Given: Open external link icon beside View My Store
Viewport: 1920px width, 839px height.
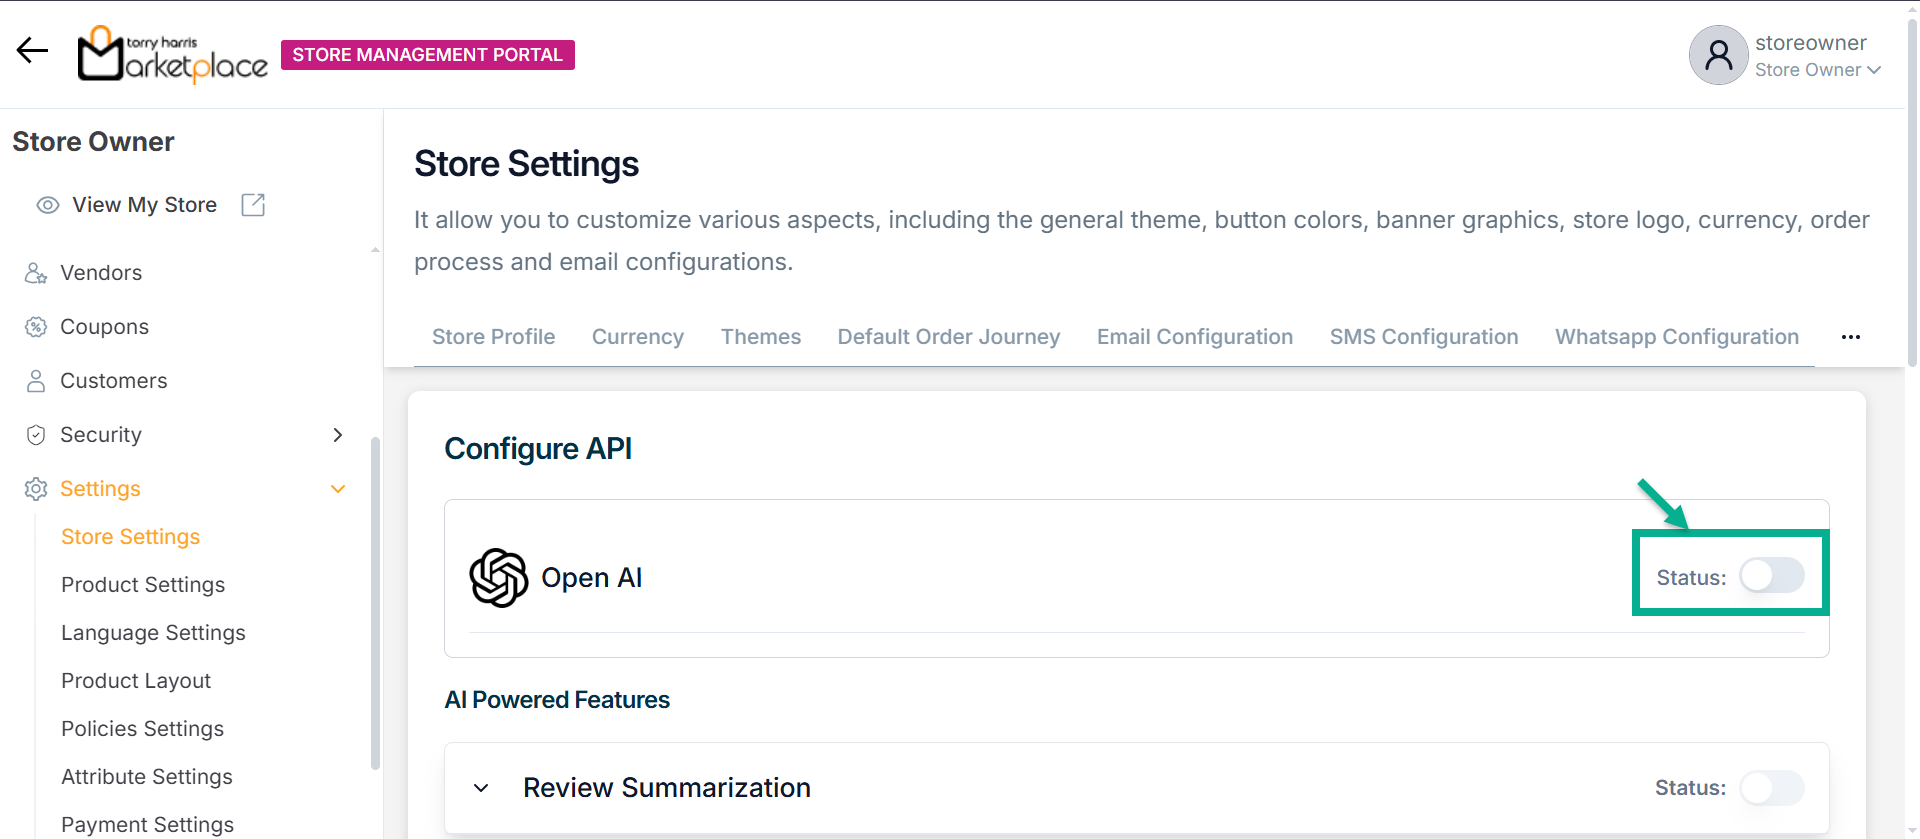Looking at the screenshot, I should tap(253, 205).
